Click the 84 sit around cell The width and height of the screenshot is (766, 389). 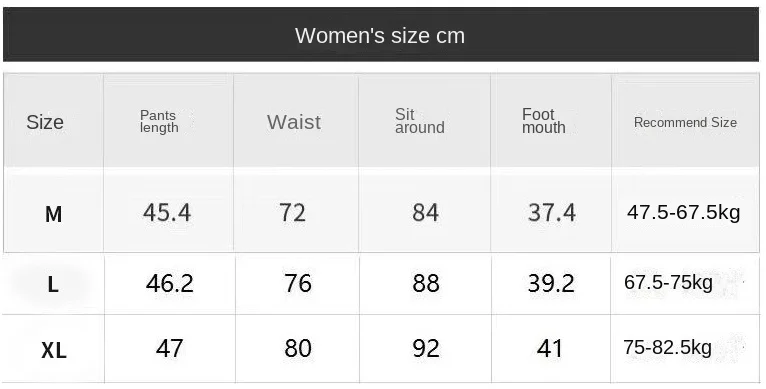426,213
